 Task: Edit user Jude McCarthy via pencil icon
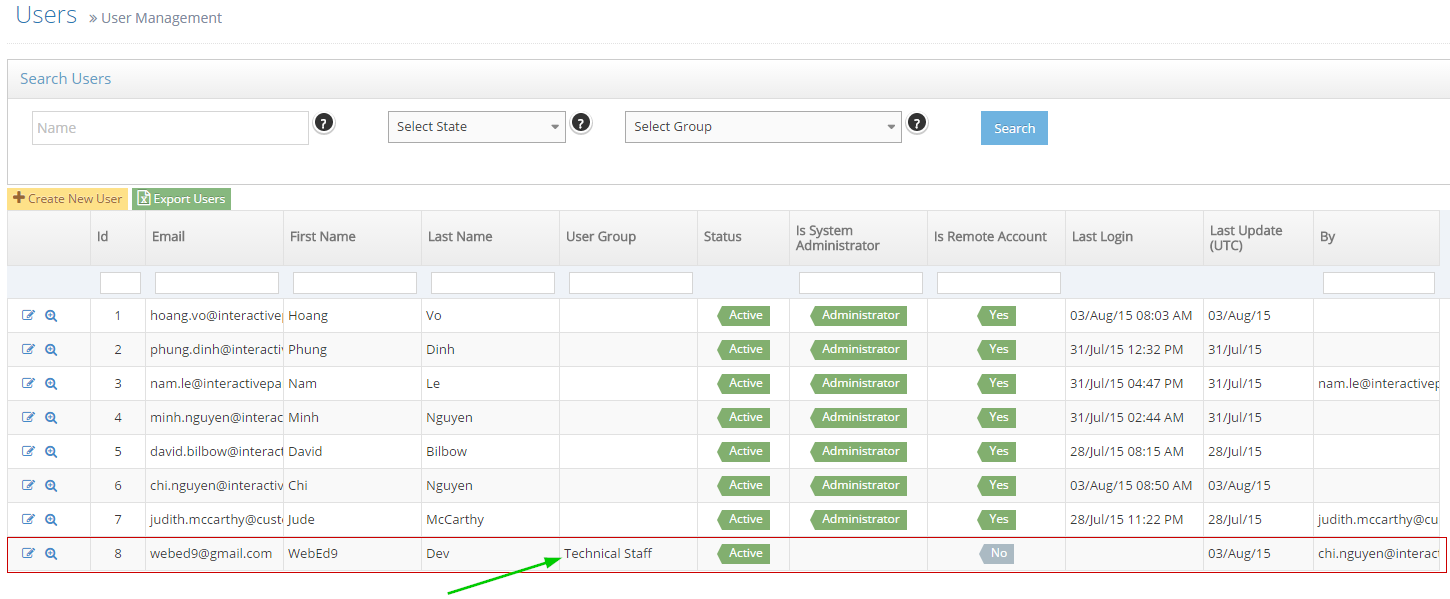(28, 519)
